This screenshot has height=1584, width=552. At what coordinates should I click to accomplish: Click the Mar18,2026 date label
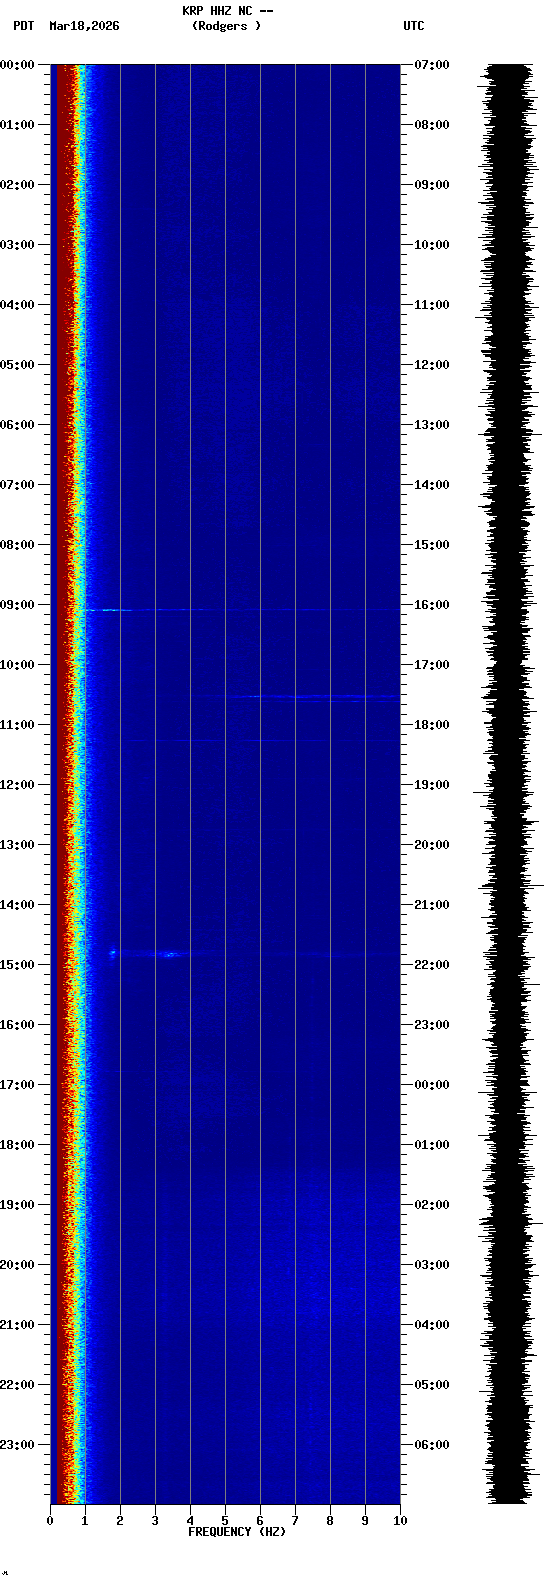point(84,26)
